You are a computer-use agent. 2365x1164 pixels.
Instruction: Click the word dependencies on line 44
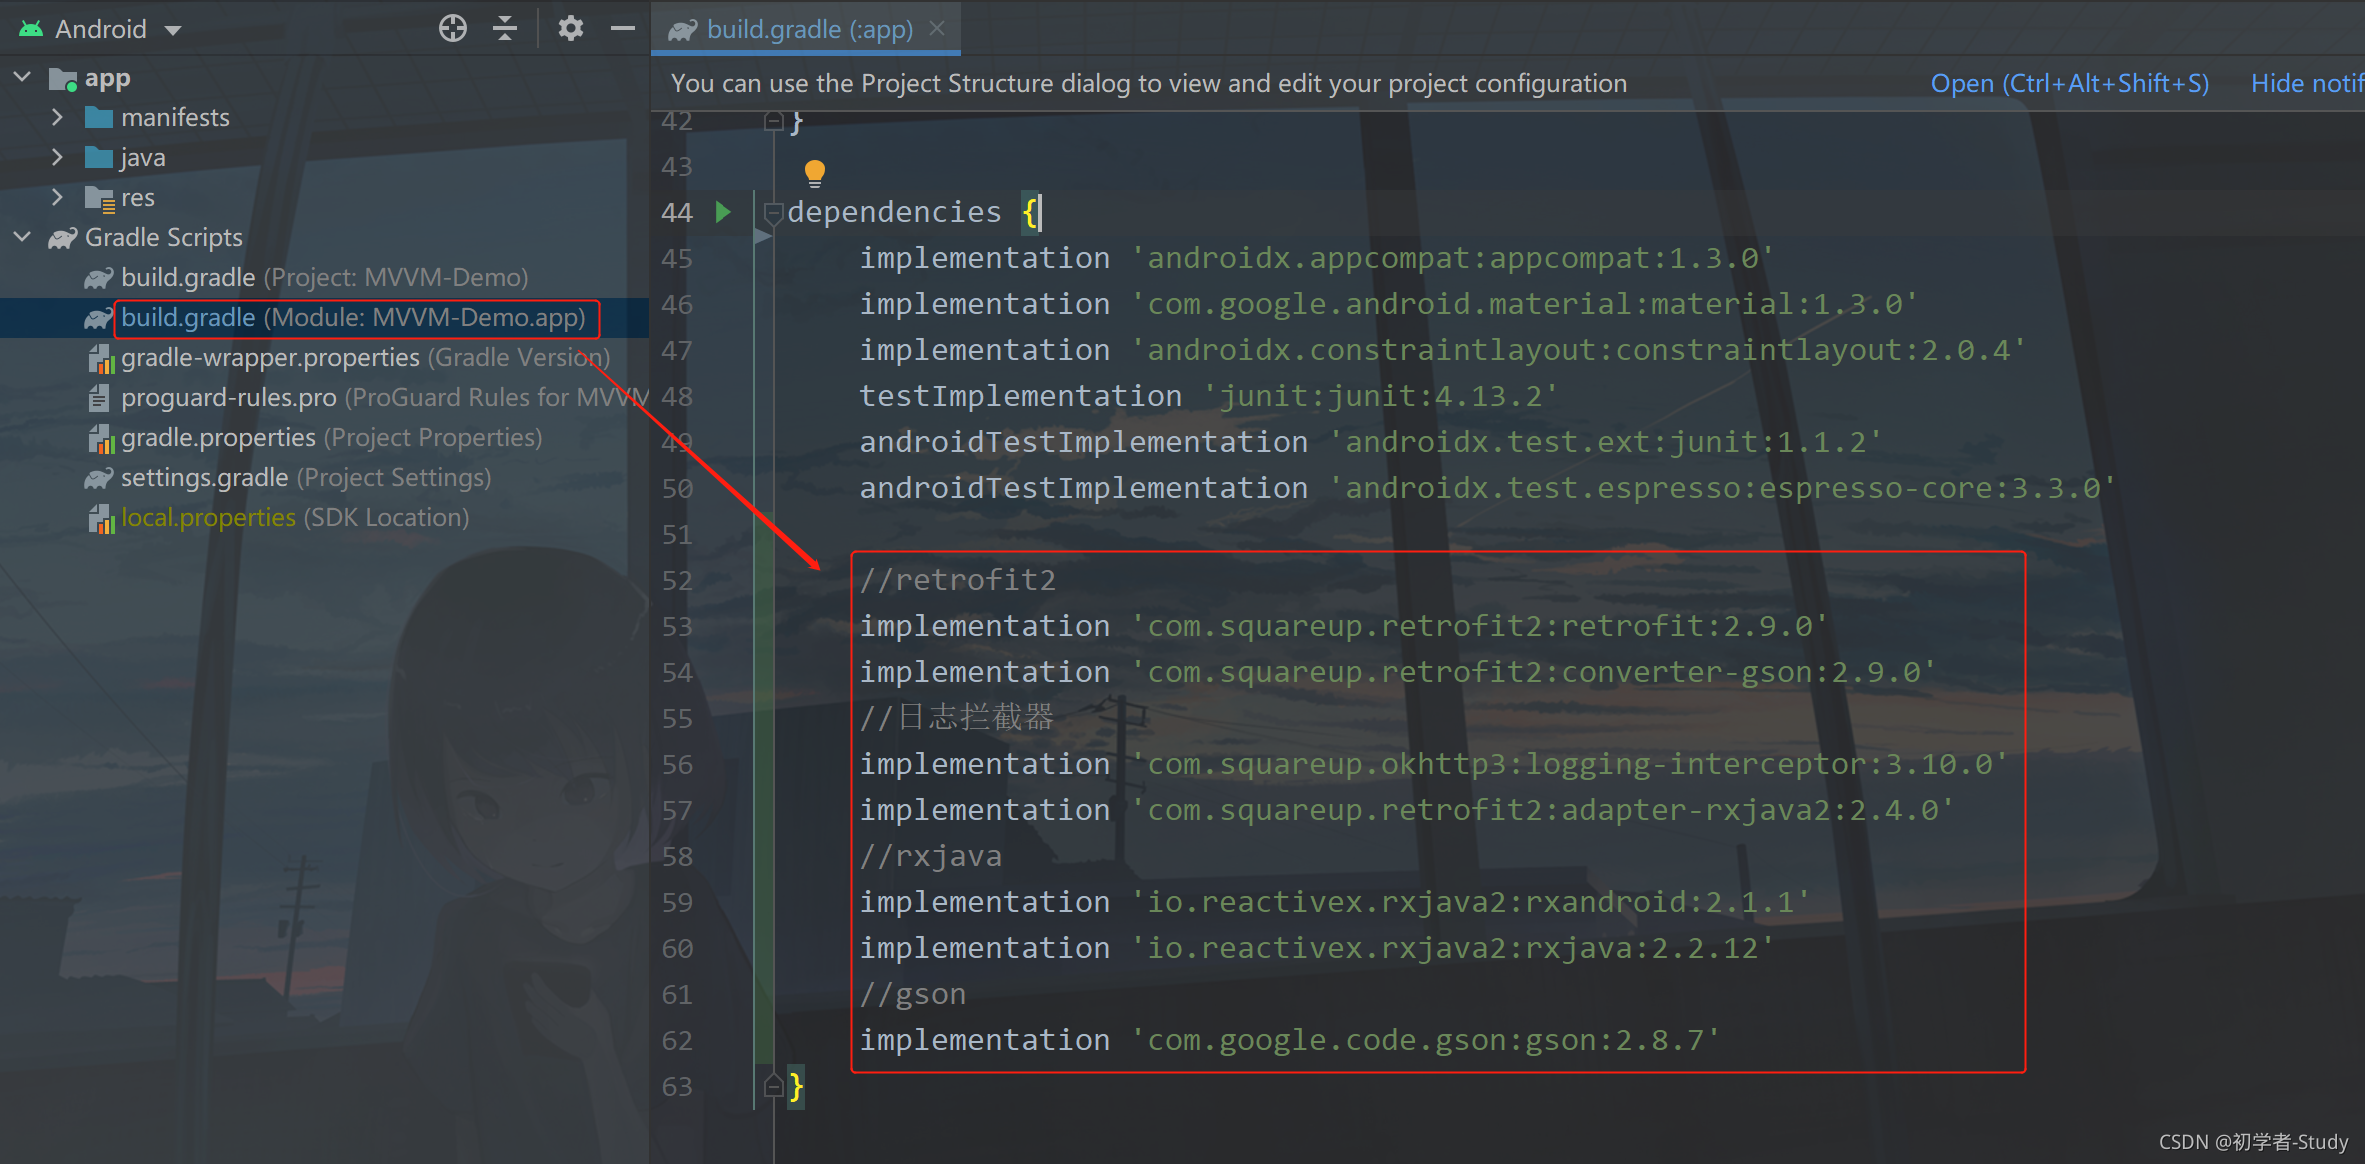[894, 212]
